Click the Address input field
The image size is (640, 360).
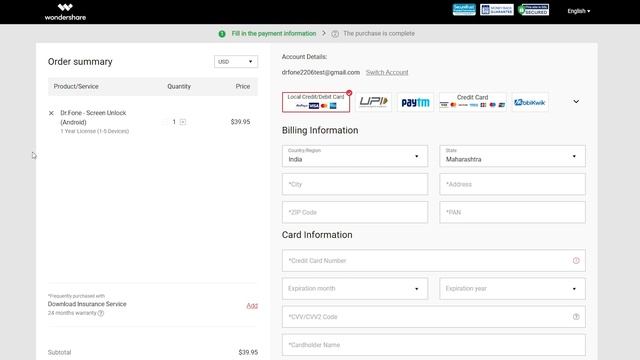click(512, 184)
